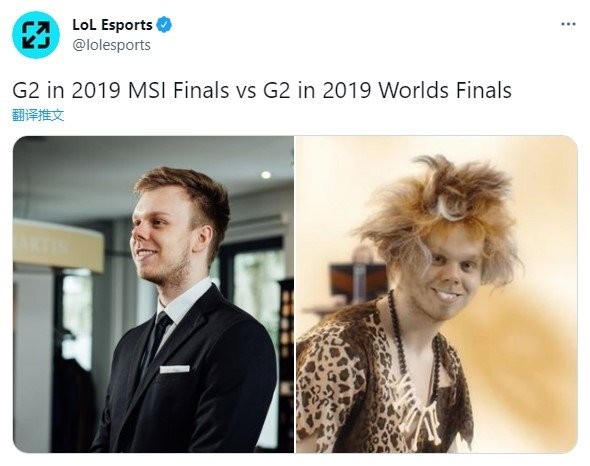Click the ceiling light in left photo
The image size is (590, 466).
(266, 175)
